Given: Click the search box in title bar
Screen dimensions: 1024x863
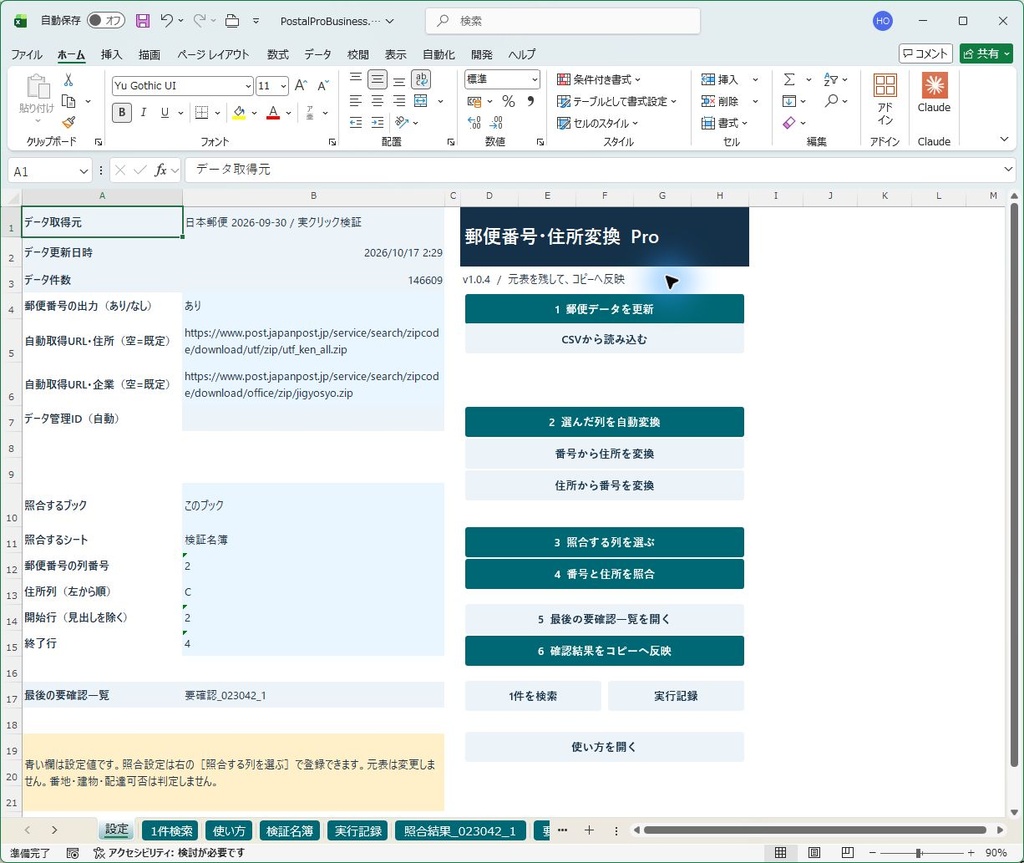Looking at the screenshot, I should click(x=563, y=21).
